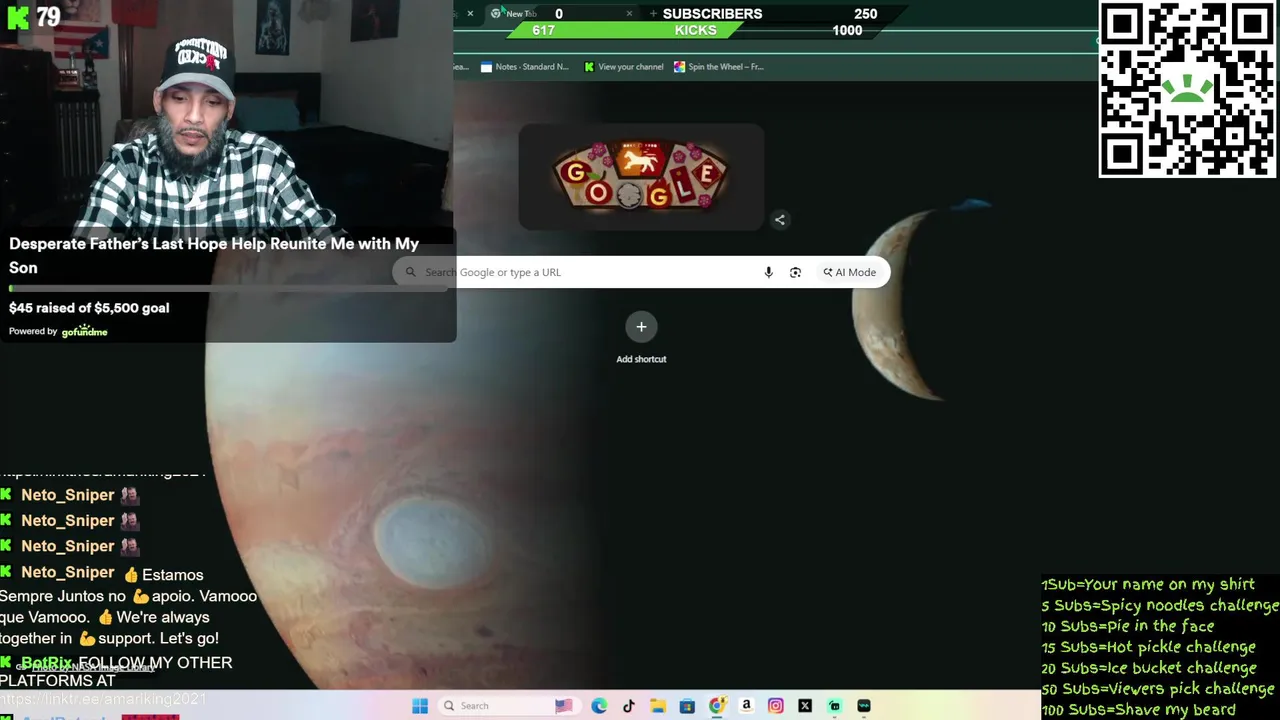Click '100 Subs=Shave my beard' text
This screenshot has height=720, width=1280.
[1138, 710]
